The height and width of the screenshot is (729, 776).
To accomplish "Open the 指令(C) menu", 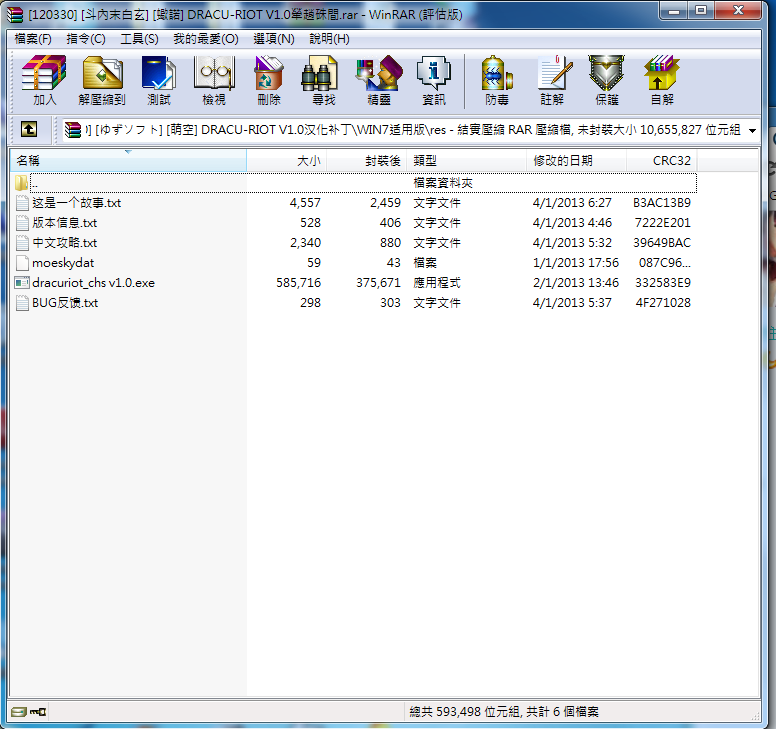I will click(x=86, y=39).
